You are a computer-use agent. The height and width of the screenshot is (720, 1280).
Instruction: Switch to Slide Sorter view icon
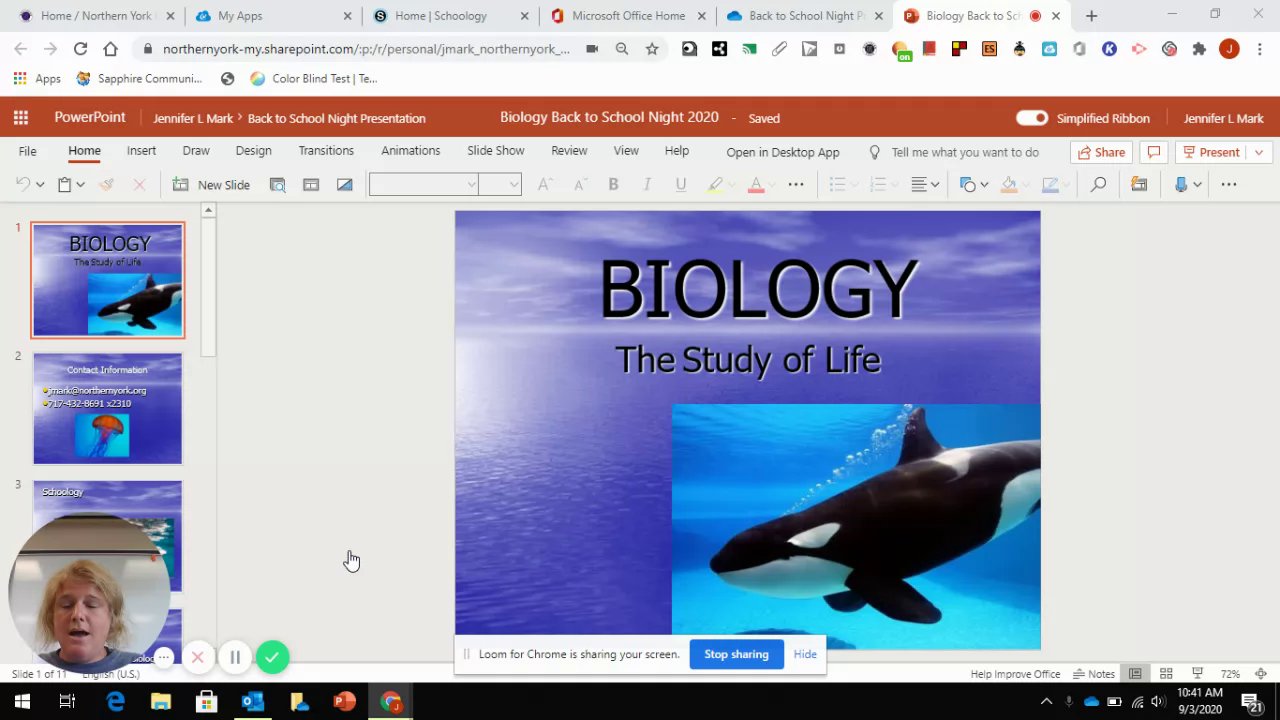coord(1166,674)
